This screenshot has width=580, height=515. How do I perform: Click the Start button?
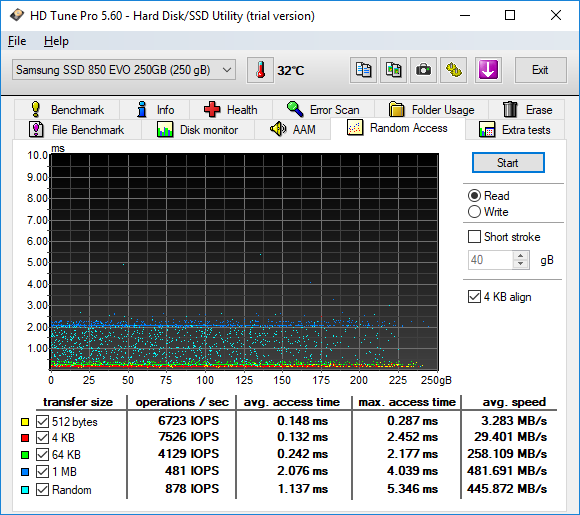[x=508, y=163]
